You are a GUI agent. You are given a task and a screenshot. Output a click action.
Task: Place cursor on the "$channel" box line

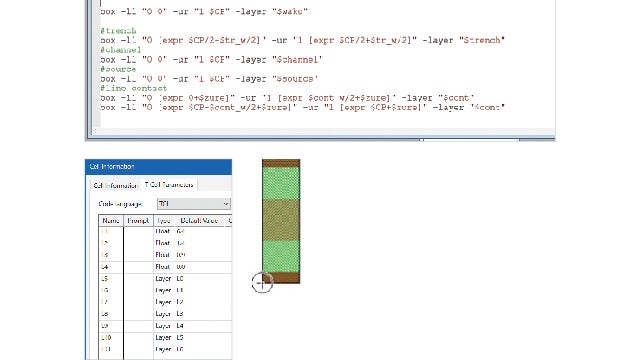[x=211, y=60]
